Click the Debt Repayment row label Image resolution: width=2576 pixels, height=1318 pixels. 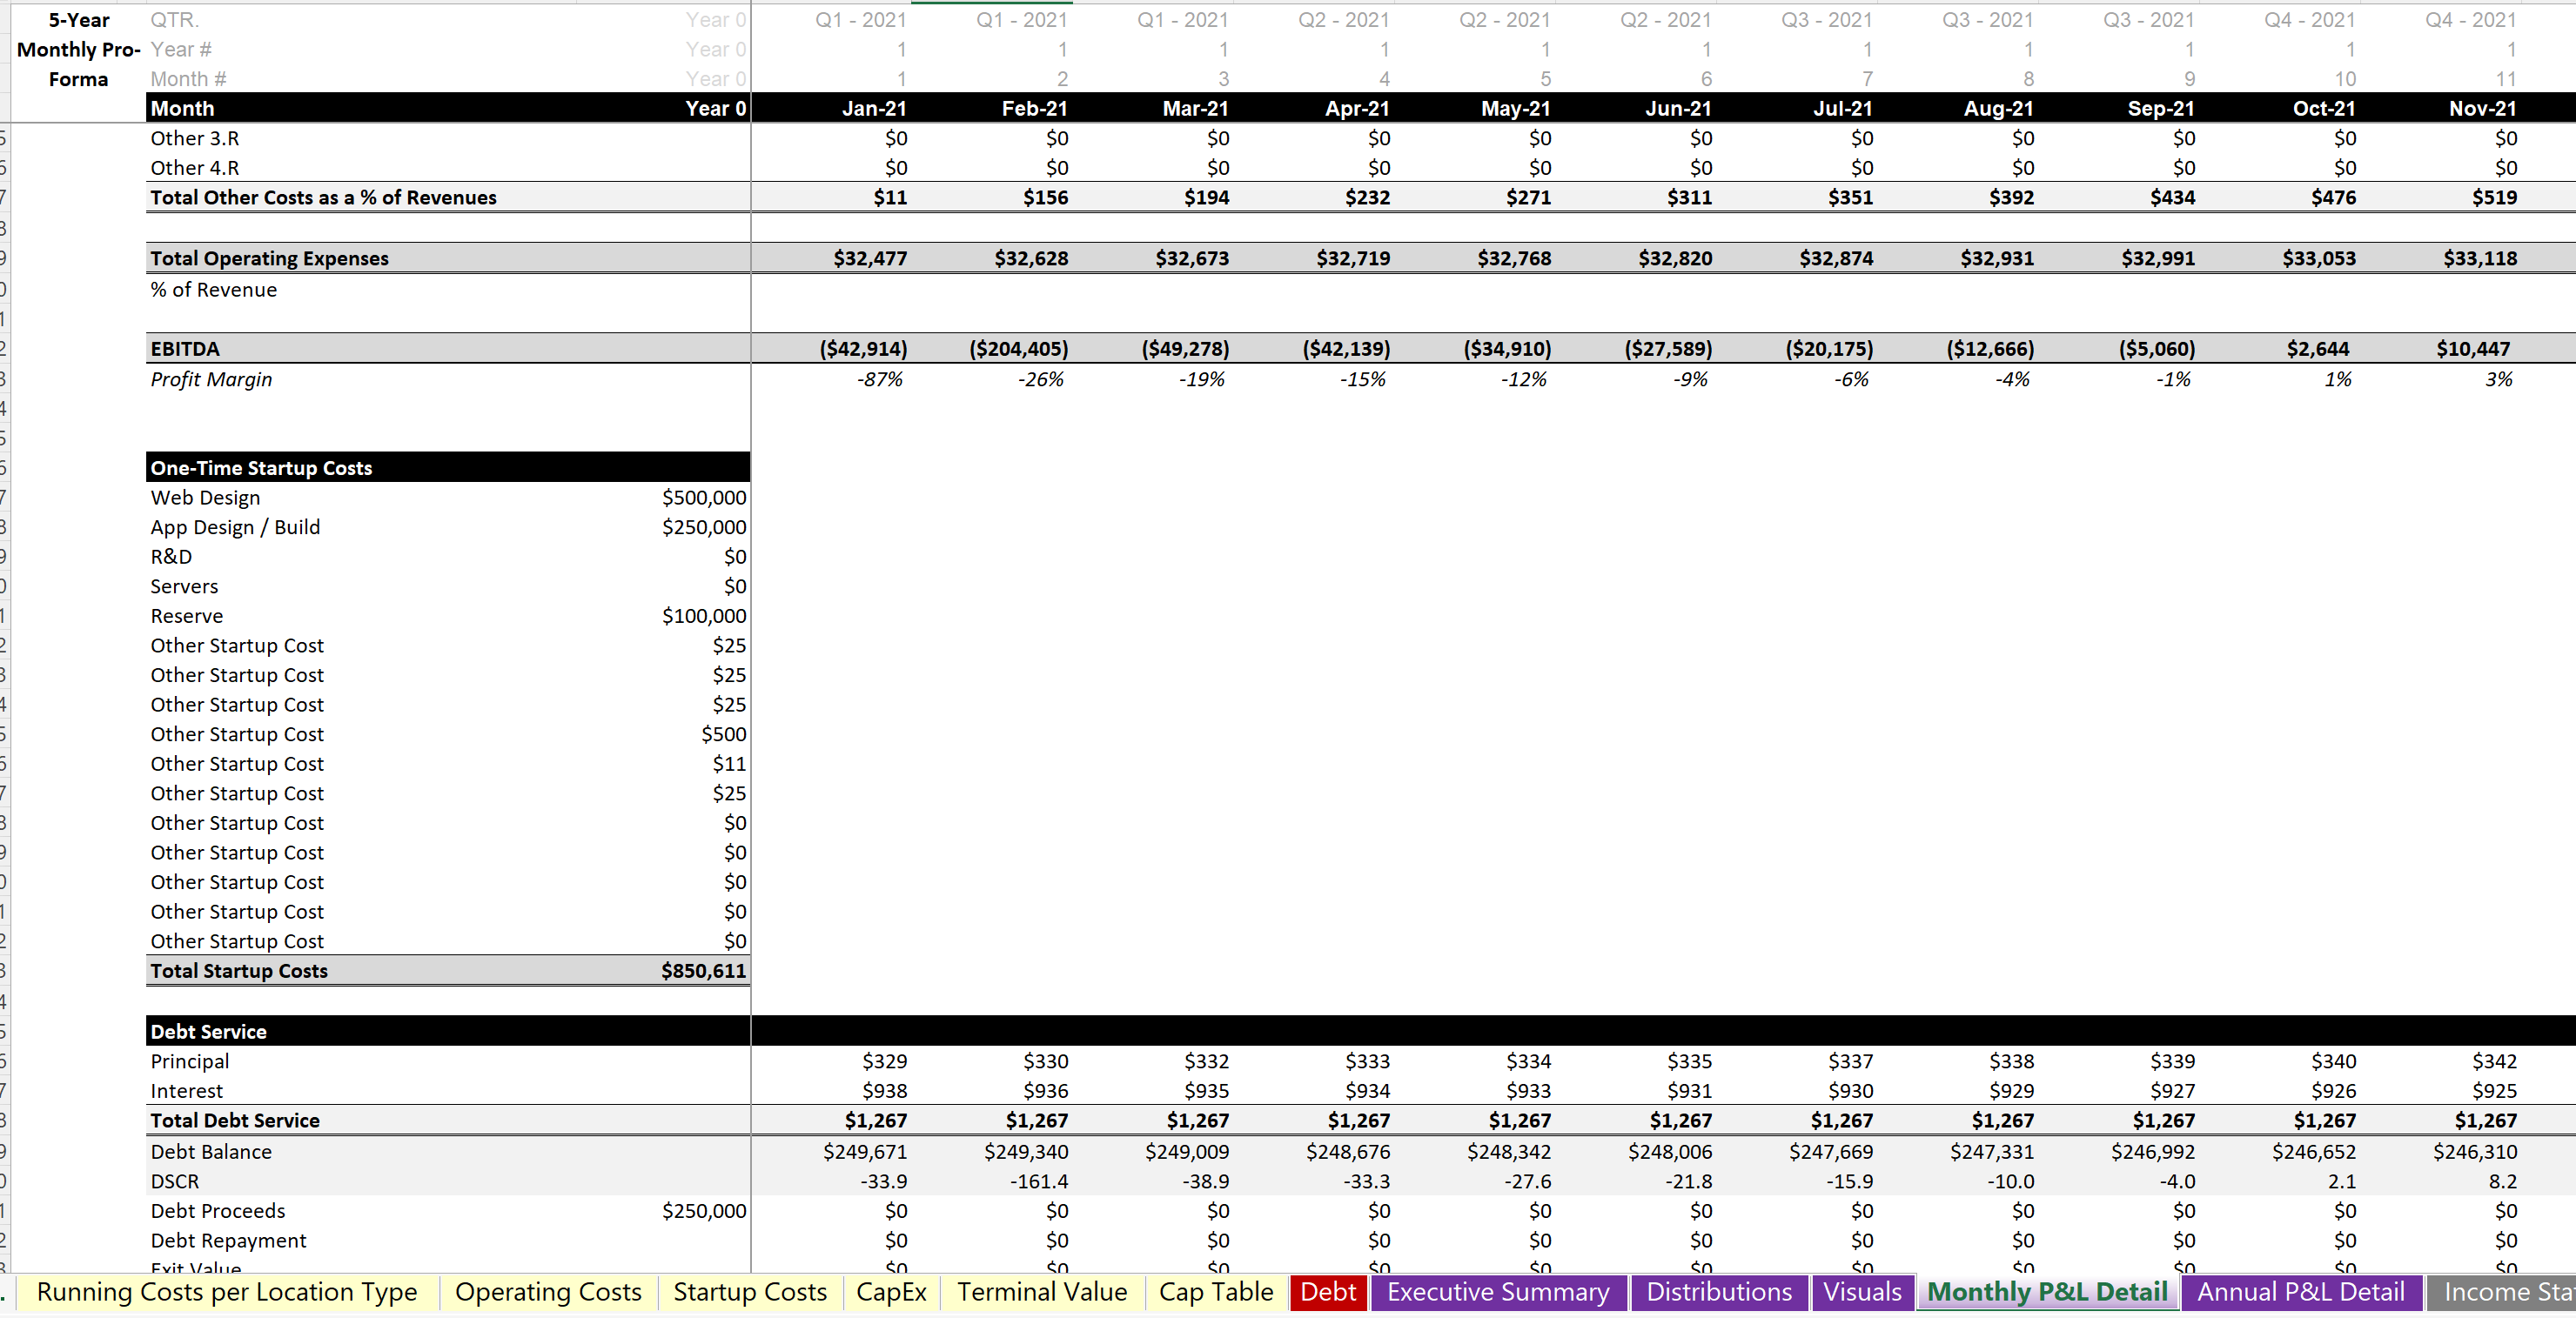click(x=228, y=1241)
